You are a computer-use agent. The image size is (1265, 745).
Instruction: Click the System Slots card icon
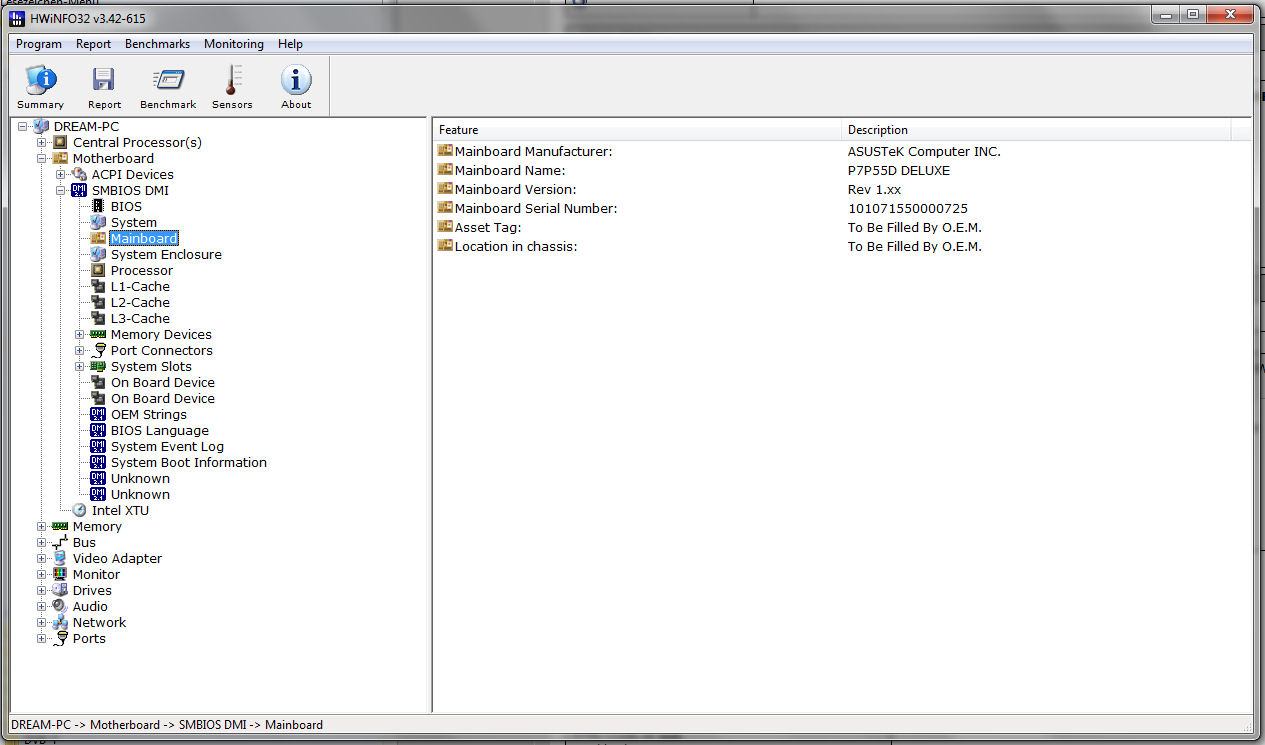pyautogui.click(x=98, y=367)
